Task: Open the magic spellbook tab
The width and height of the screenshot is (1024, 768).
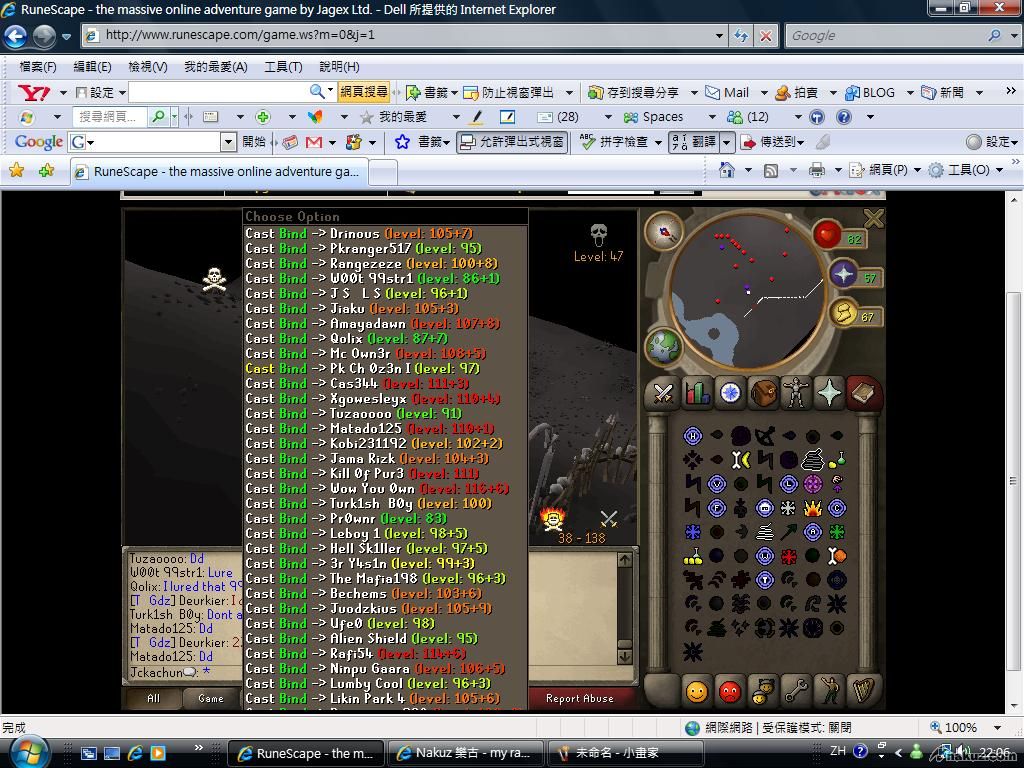Action: [x=863, y=393]
